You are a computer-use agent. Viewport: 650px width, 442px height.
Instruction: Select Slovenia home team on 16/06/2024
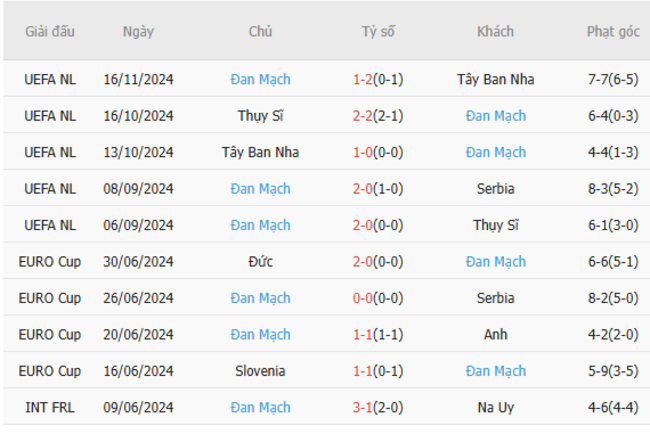(x=260, y=371)
